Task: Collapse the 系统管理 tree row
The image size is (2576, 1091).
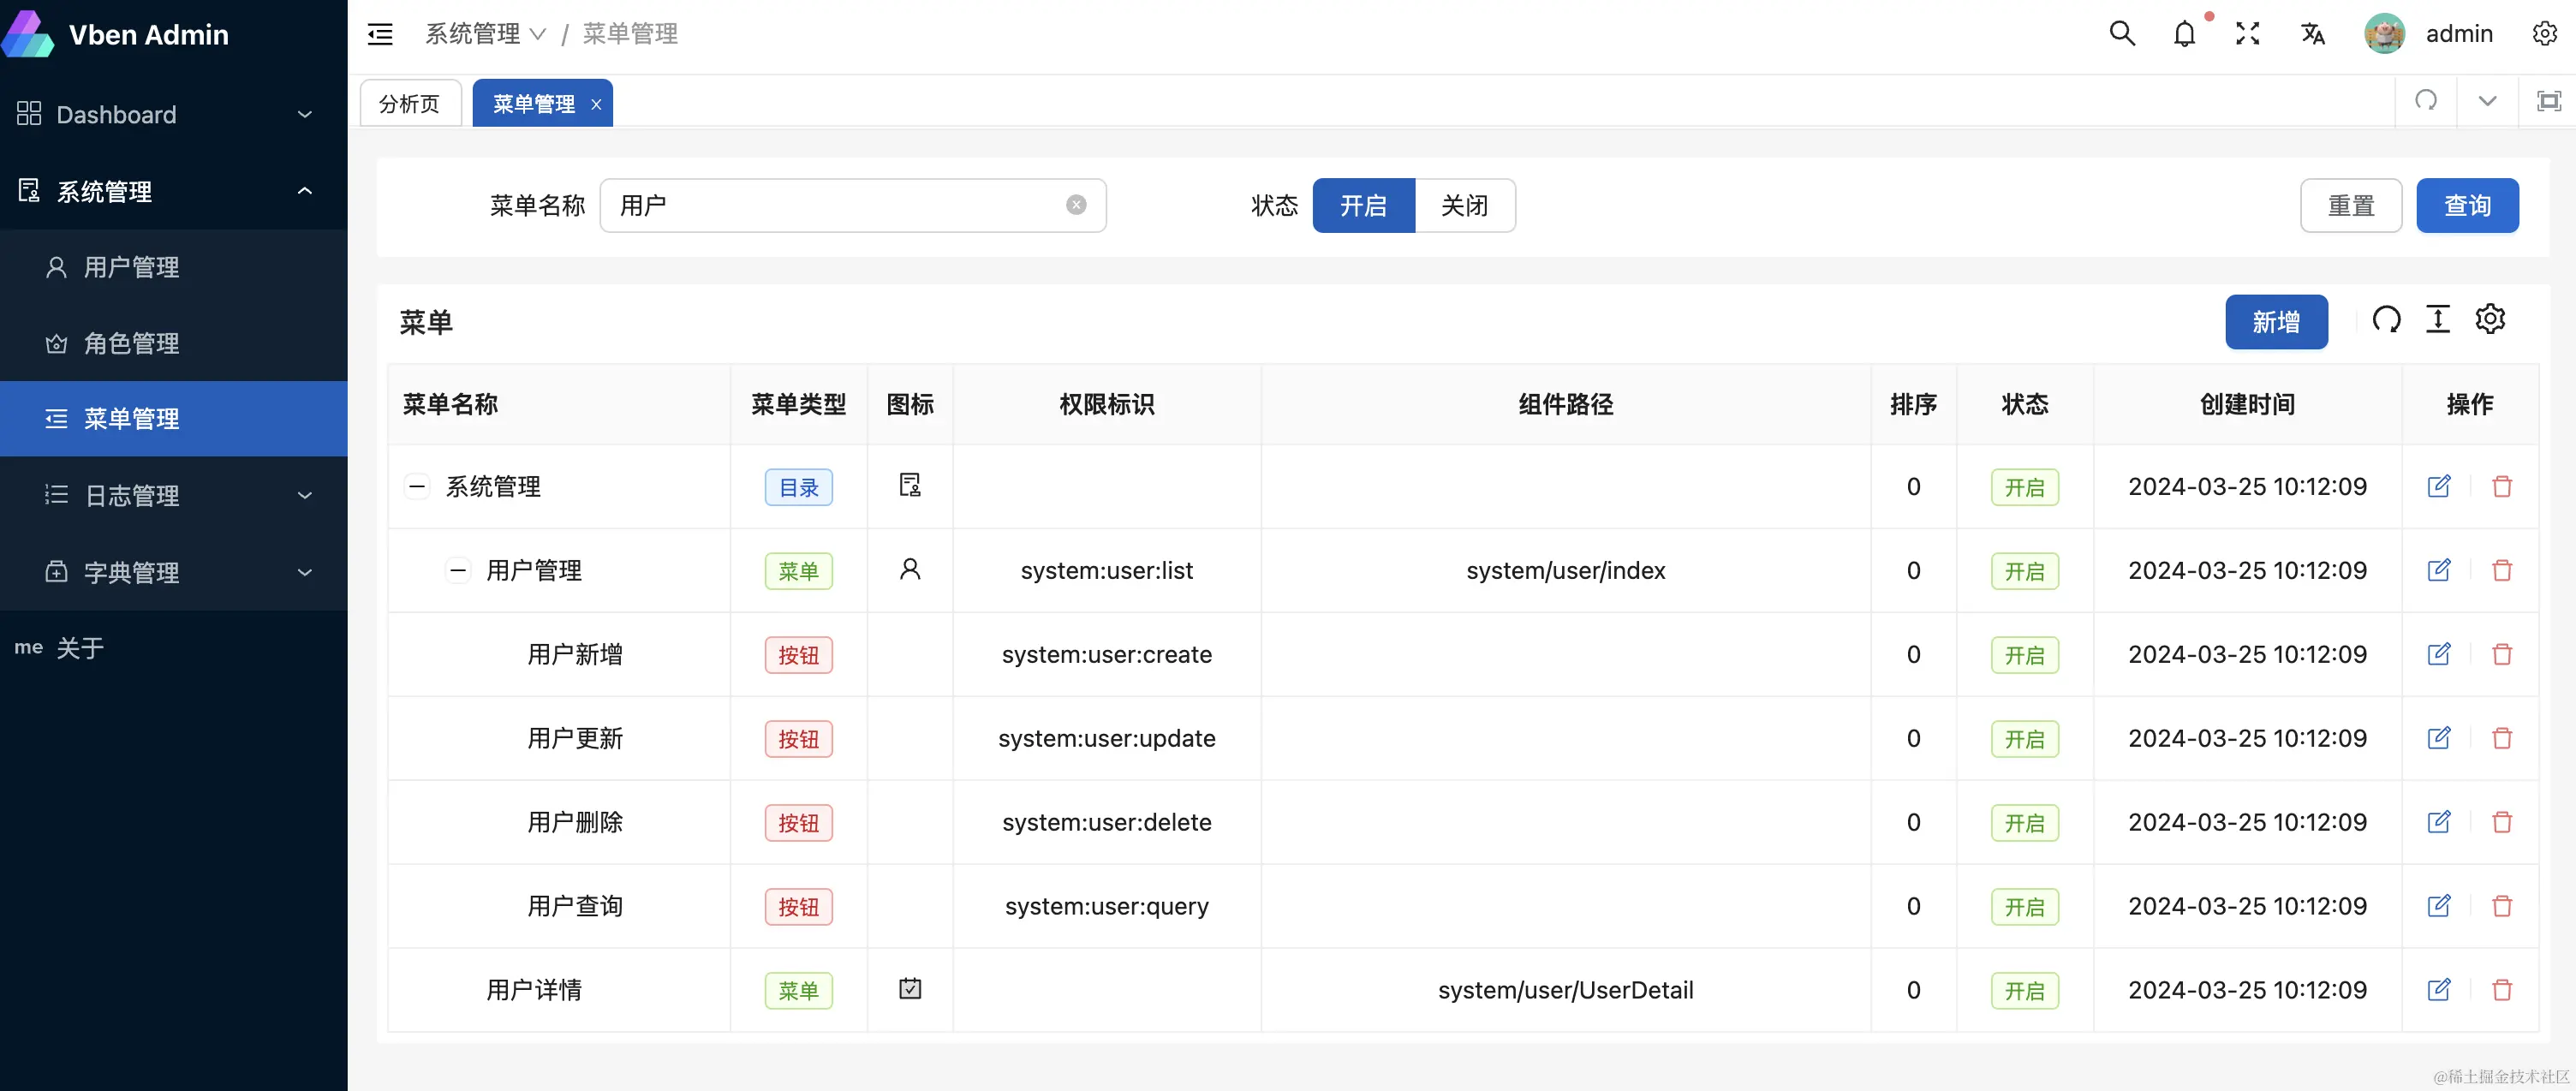Action: (417, 487)
